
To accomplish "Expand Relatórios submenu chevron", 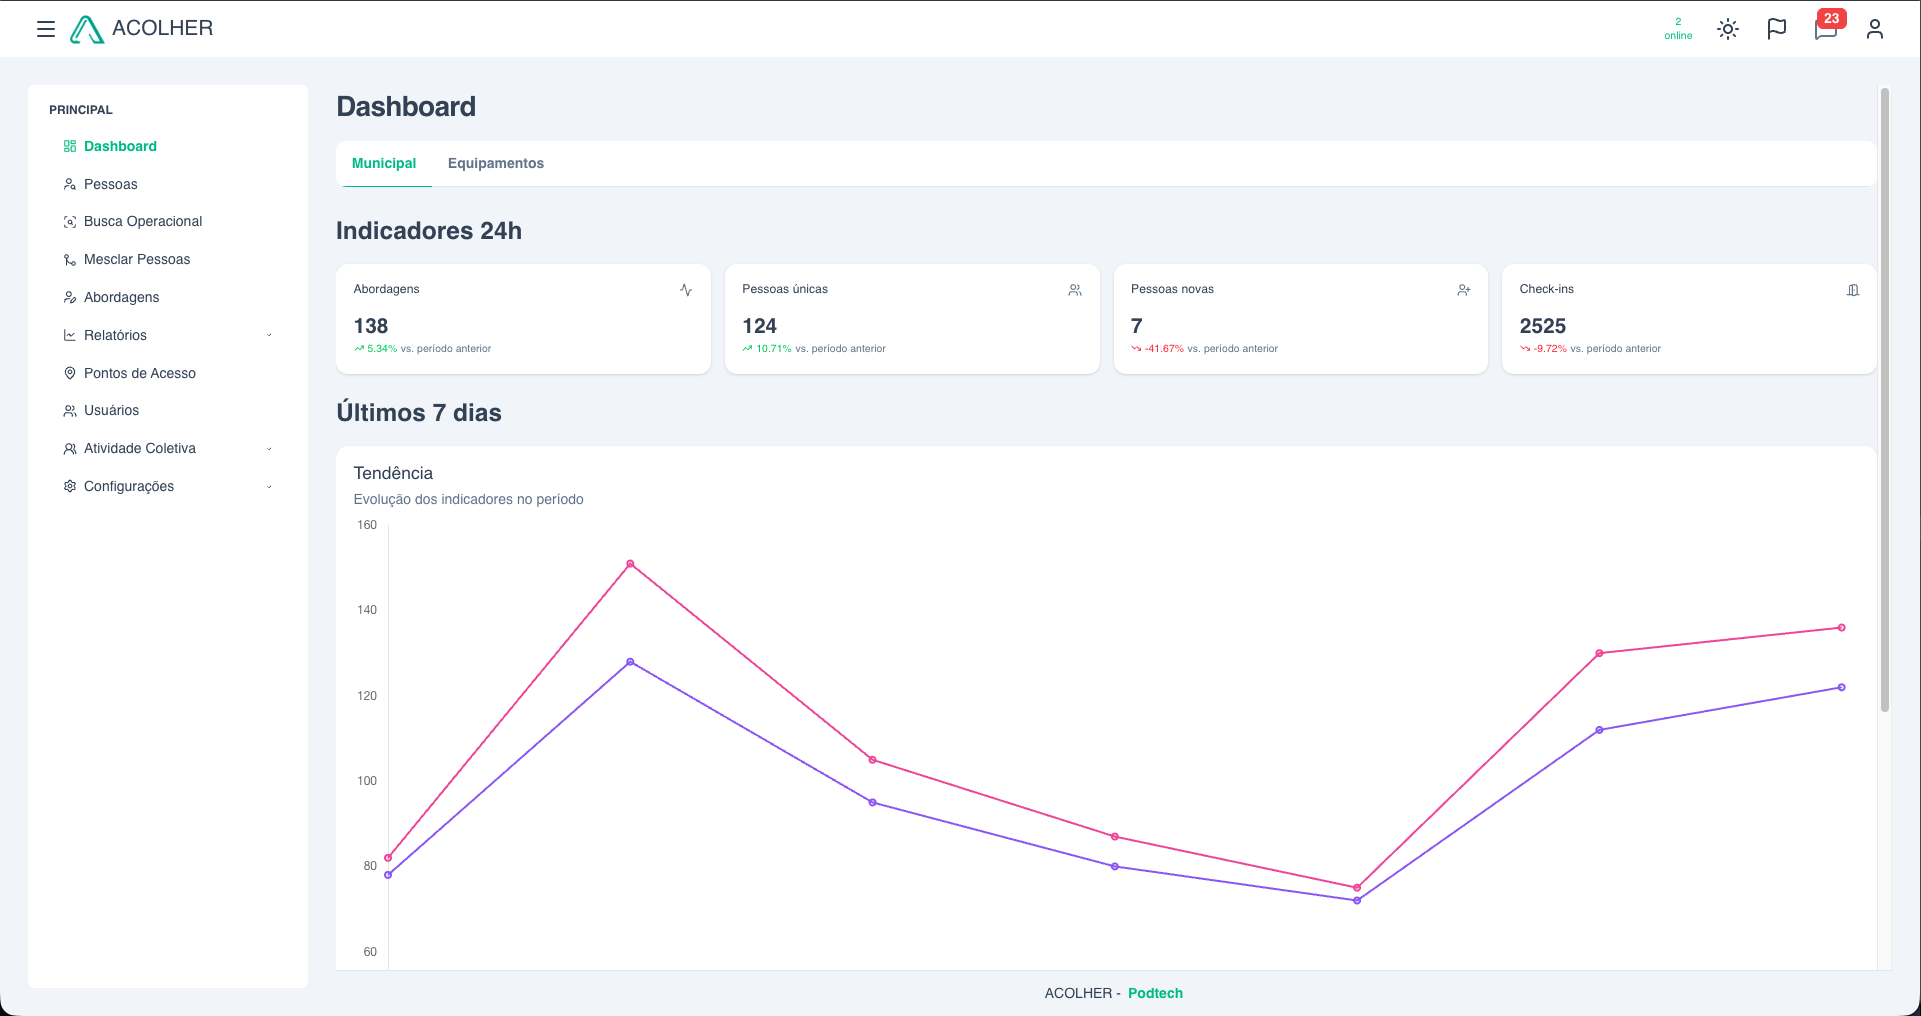I will pos(269,335).
